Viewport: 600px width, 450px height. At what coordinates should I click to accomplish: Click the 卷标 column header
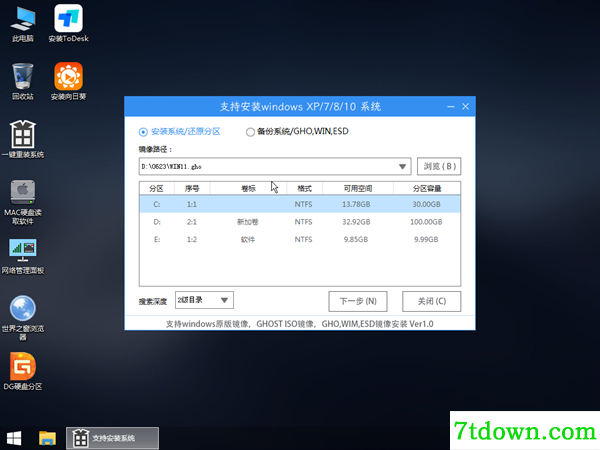pos(248,188)
